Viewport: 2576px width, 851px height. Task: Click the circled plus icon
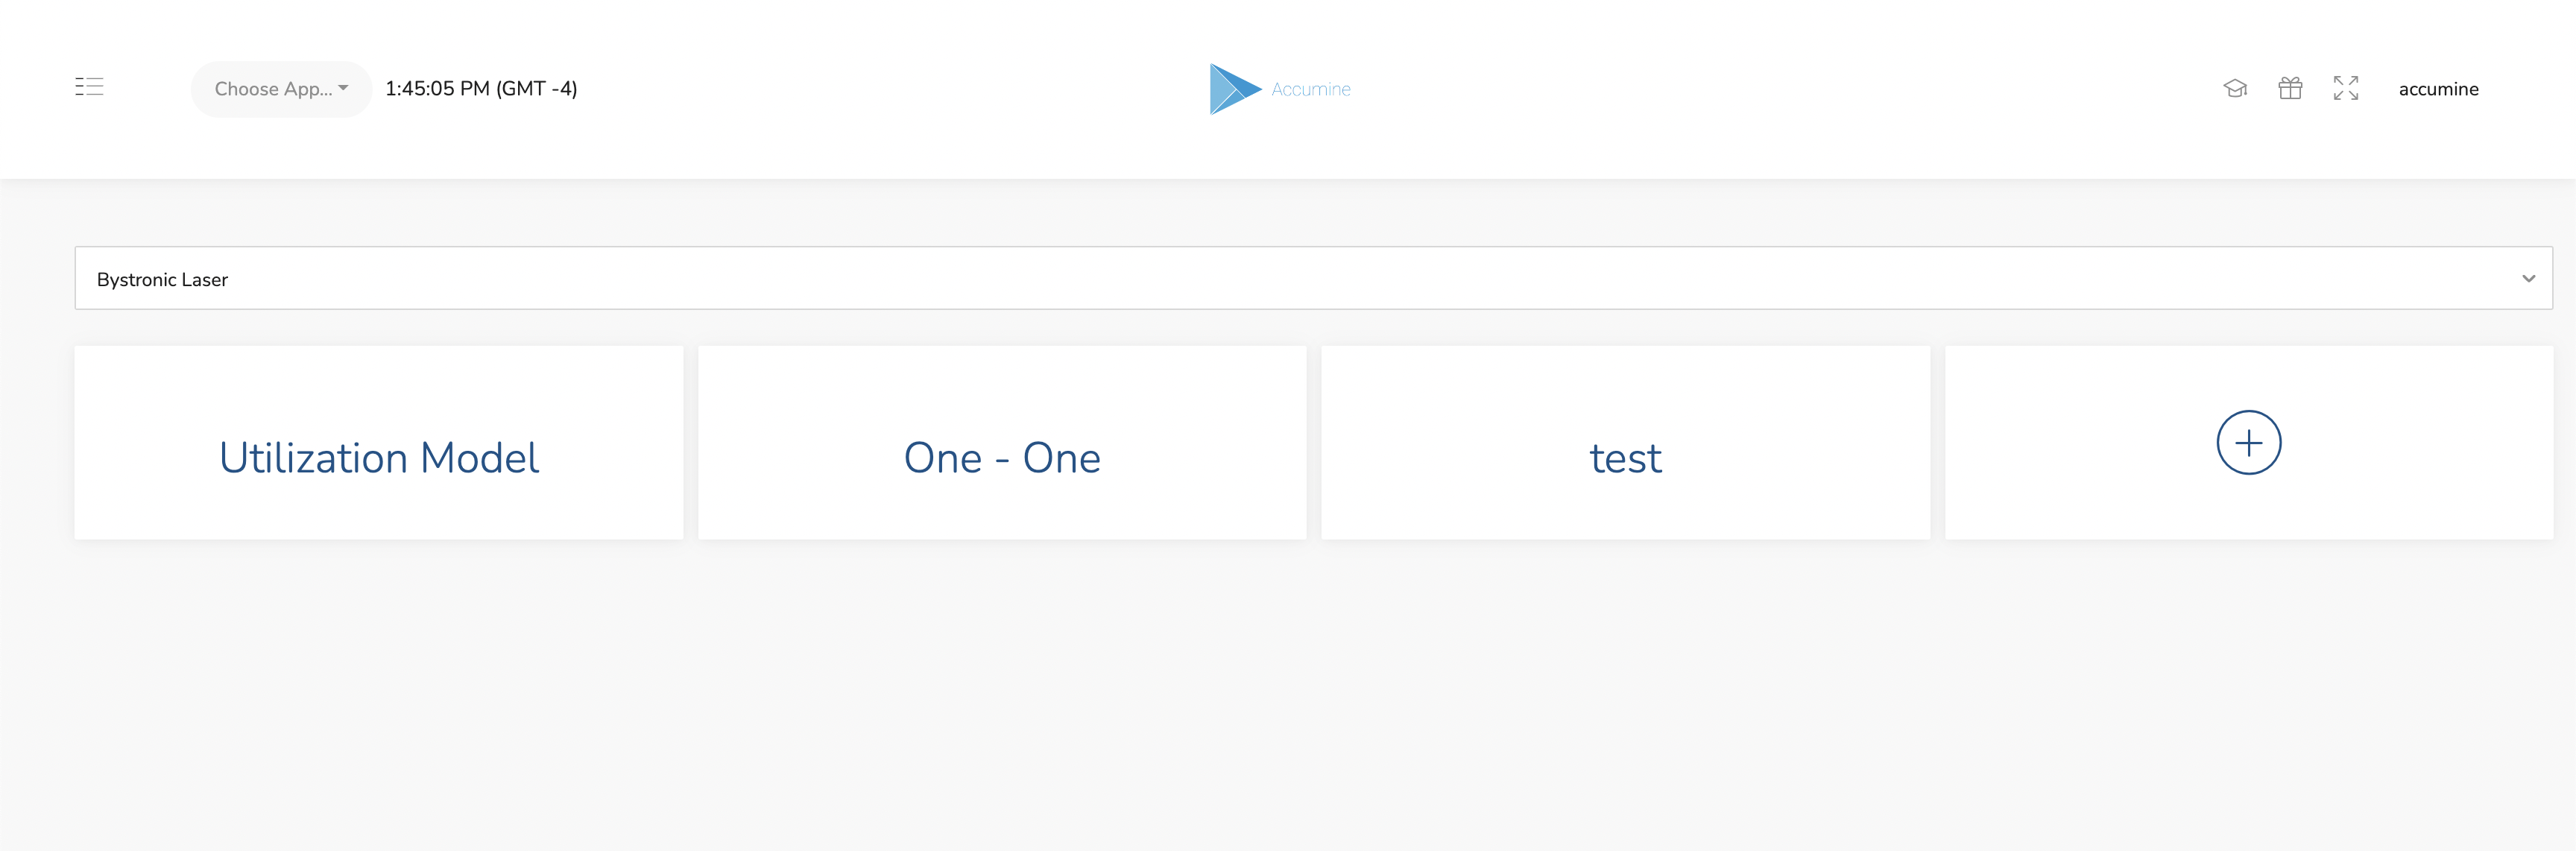click(x=2249, y=442)
